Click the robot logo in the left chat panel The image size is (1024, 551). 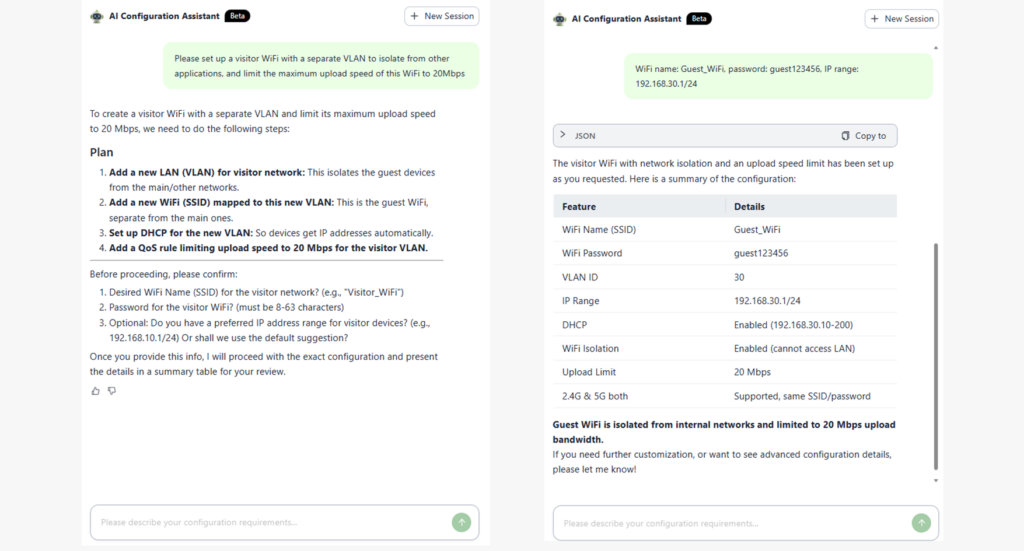[x=97, y=16]
